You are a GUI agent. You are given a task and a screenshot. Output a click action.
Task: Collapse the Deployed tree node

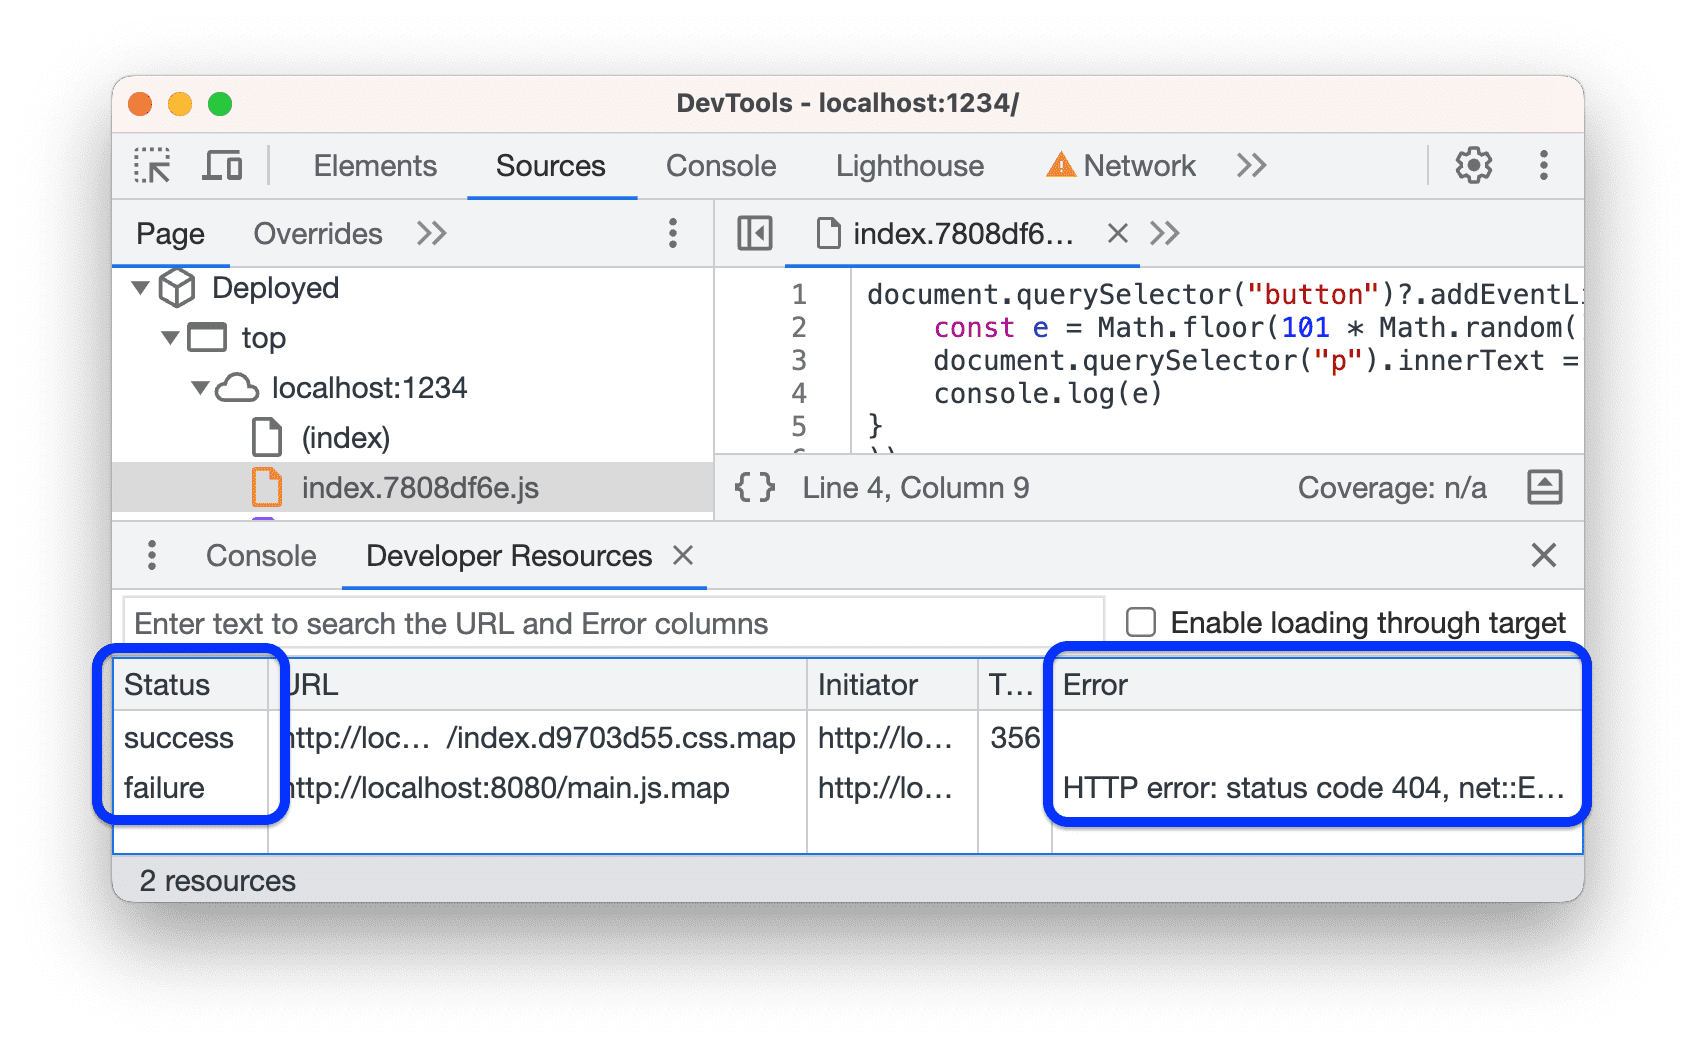pos(141,288)
